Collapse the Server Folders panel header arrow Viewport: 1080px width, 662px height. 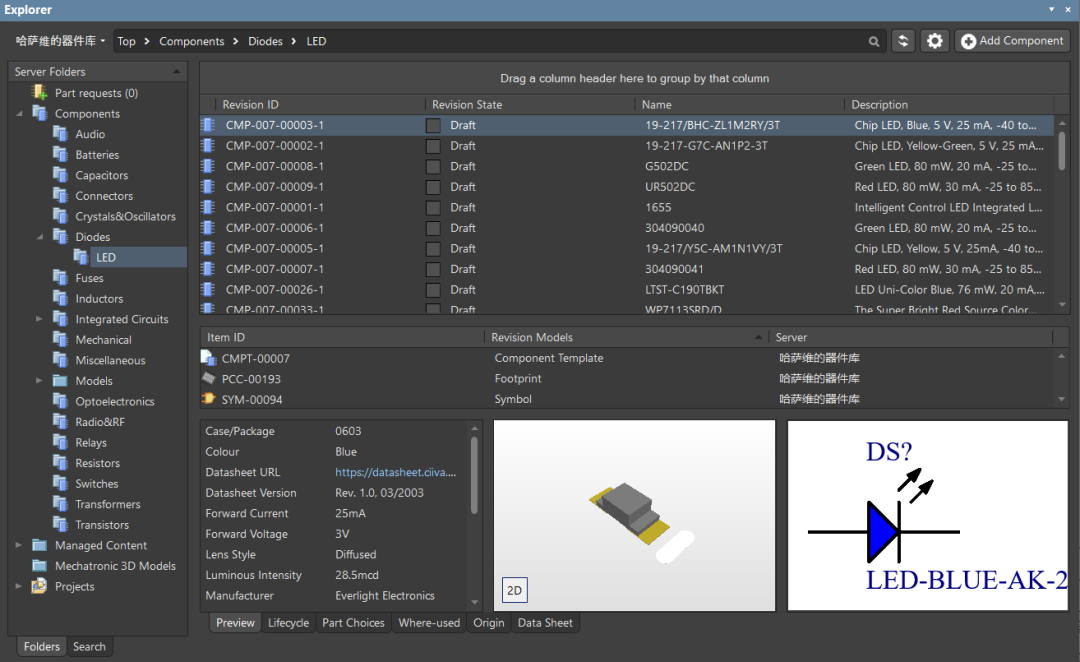click(x=176, y=72)
